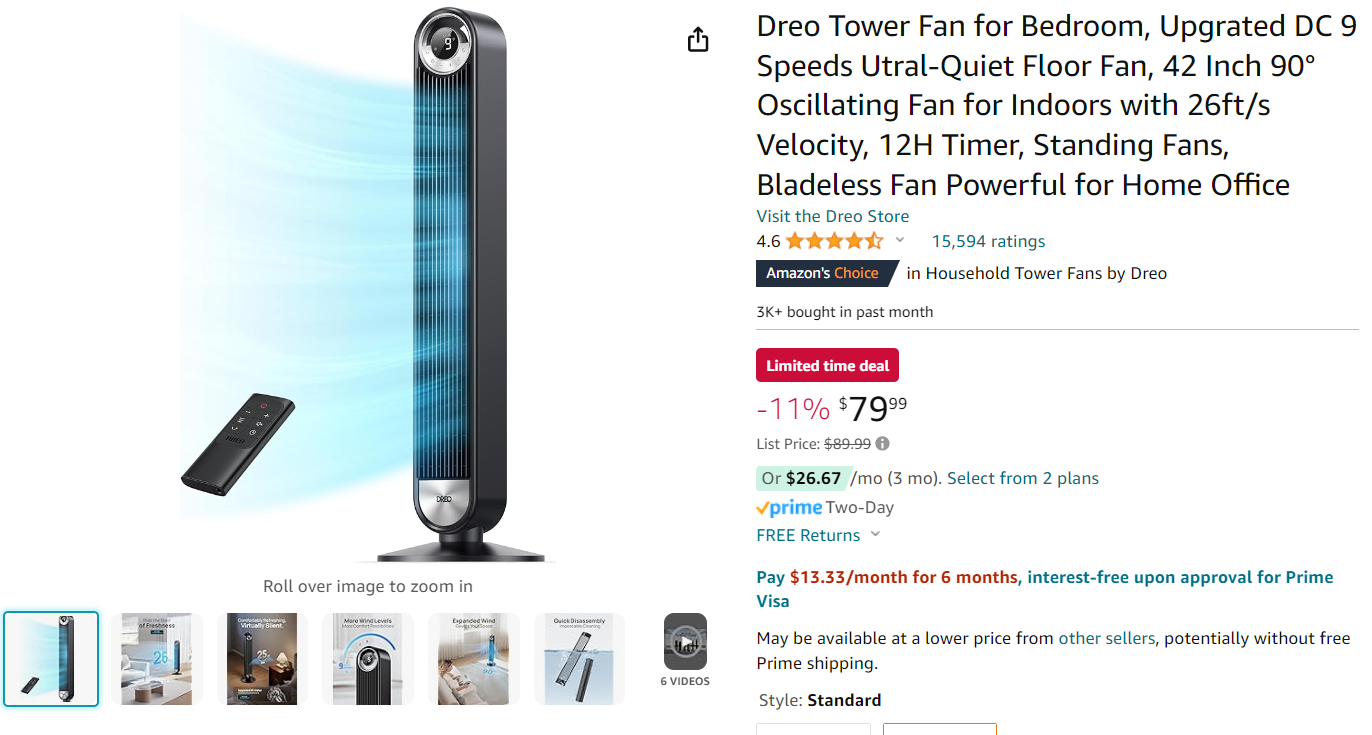Image resolution: width=1372 pixels, height=735 pixels.
Task: Select the Virtually Silent thumbnail
Action: click(263, 659)
